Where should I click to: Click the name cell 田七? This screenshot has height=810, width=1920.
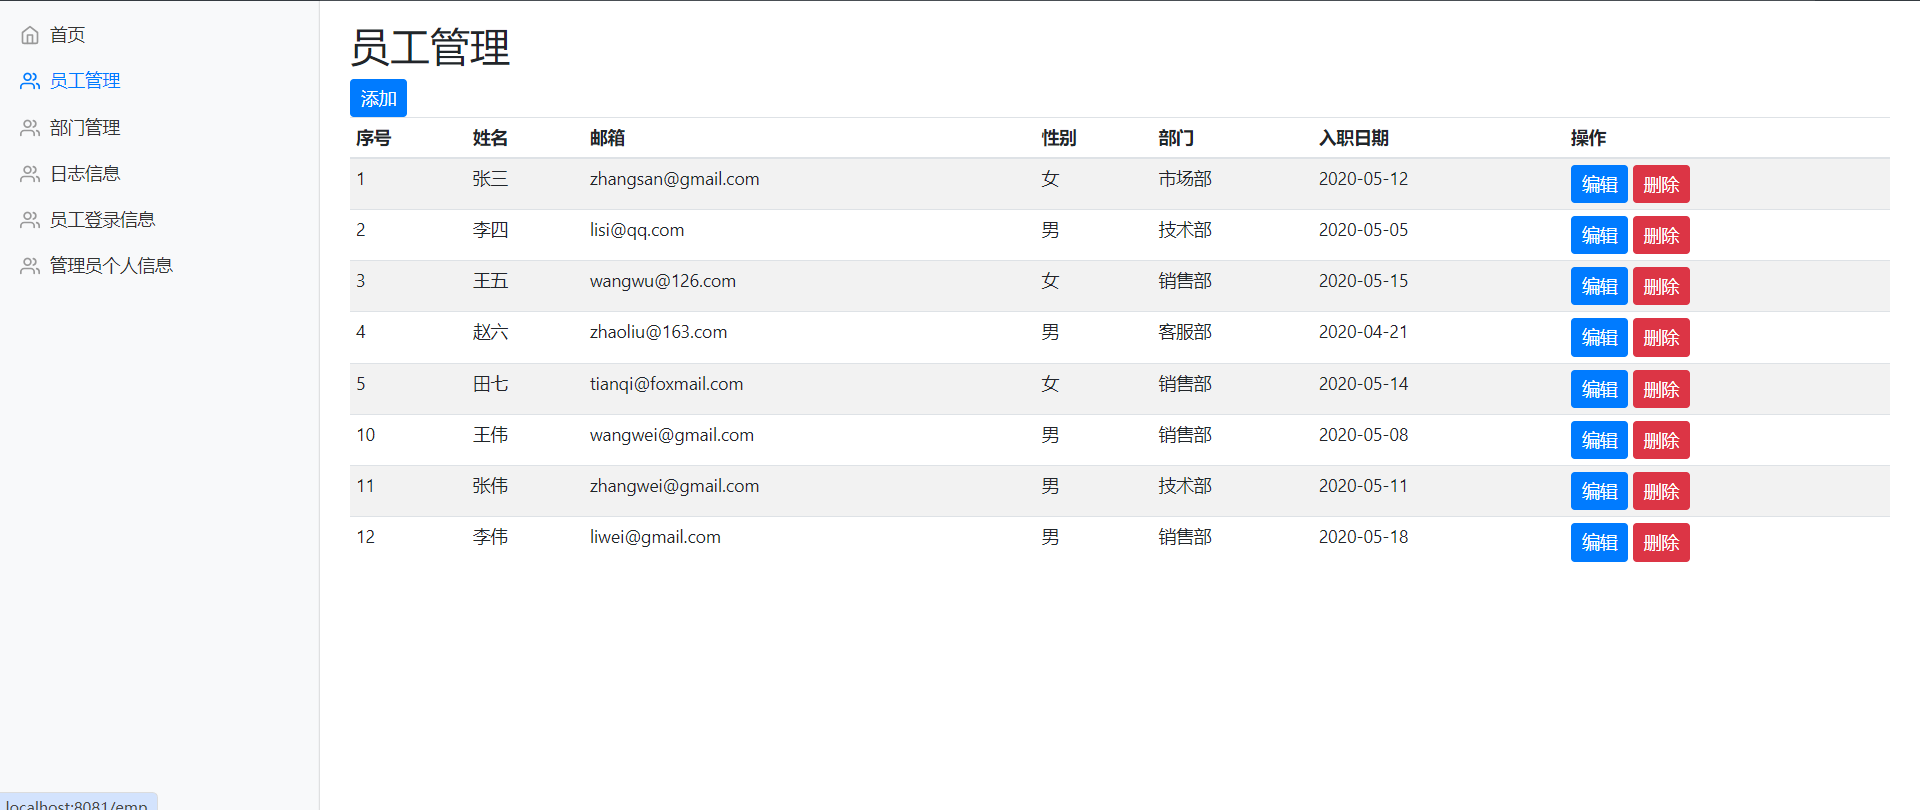pos(490,384)
